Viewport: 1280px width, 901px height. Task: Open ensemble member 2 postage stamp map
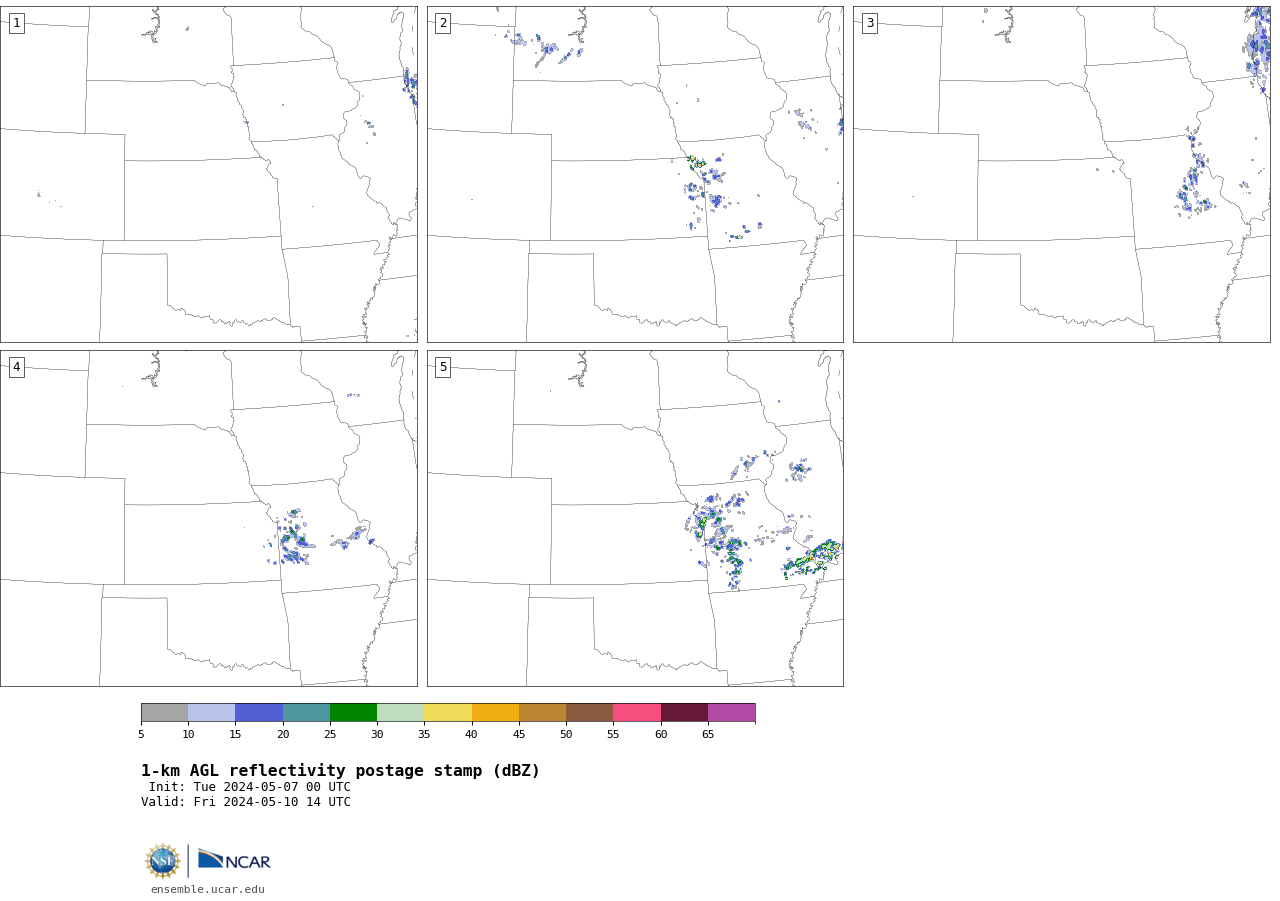635,174
